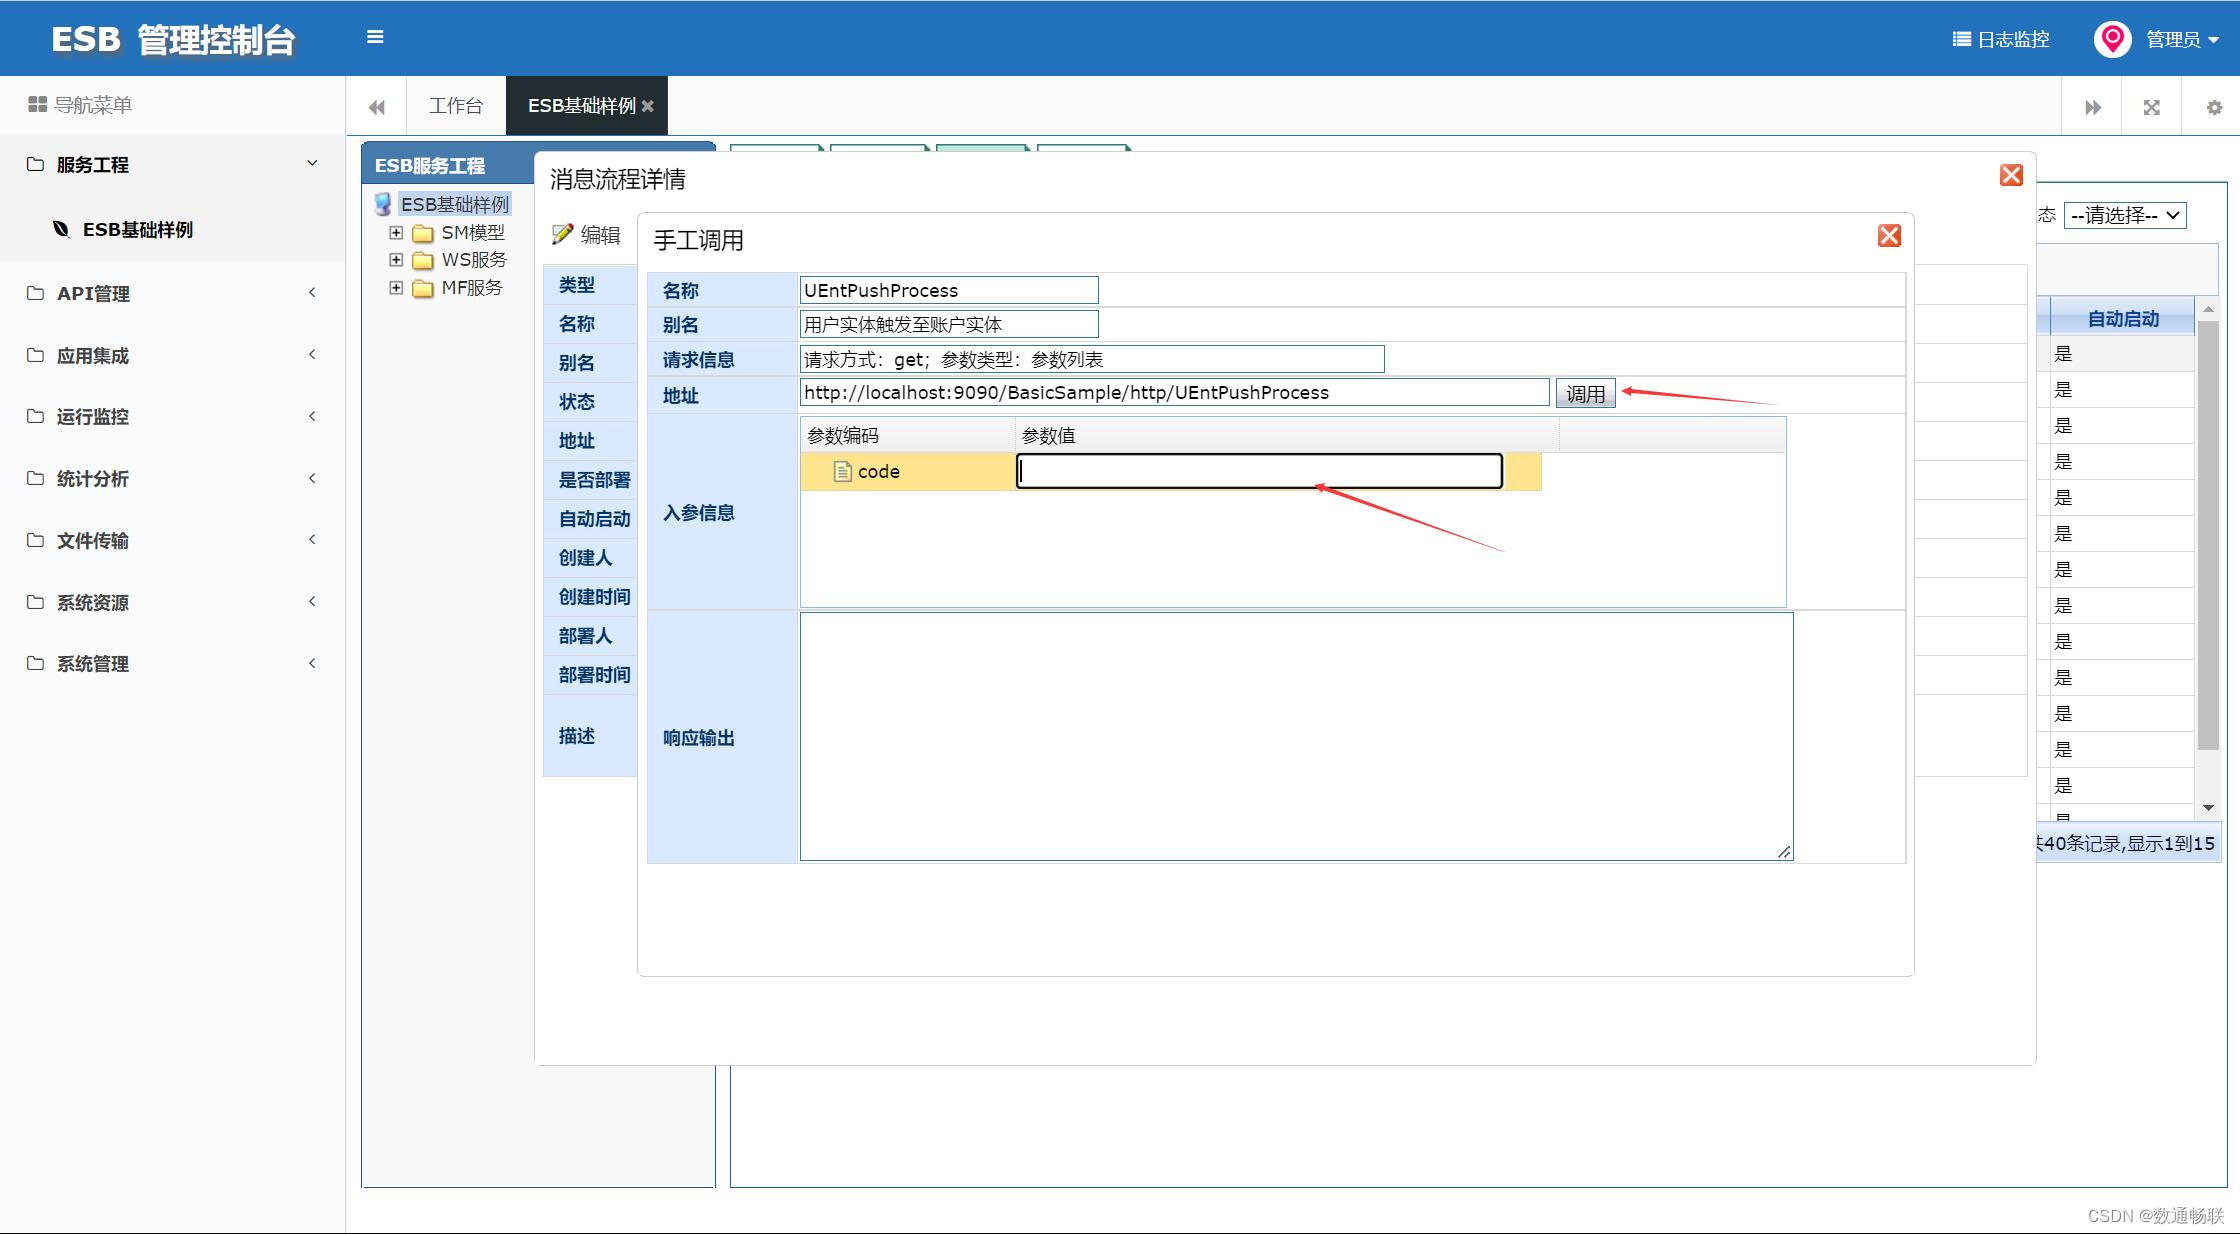This screenshot has width=2240, height=1234.
Task: Open the 日志监控 log monitor
Action: pos(2001,39)
